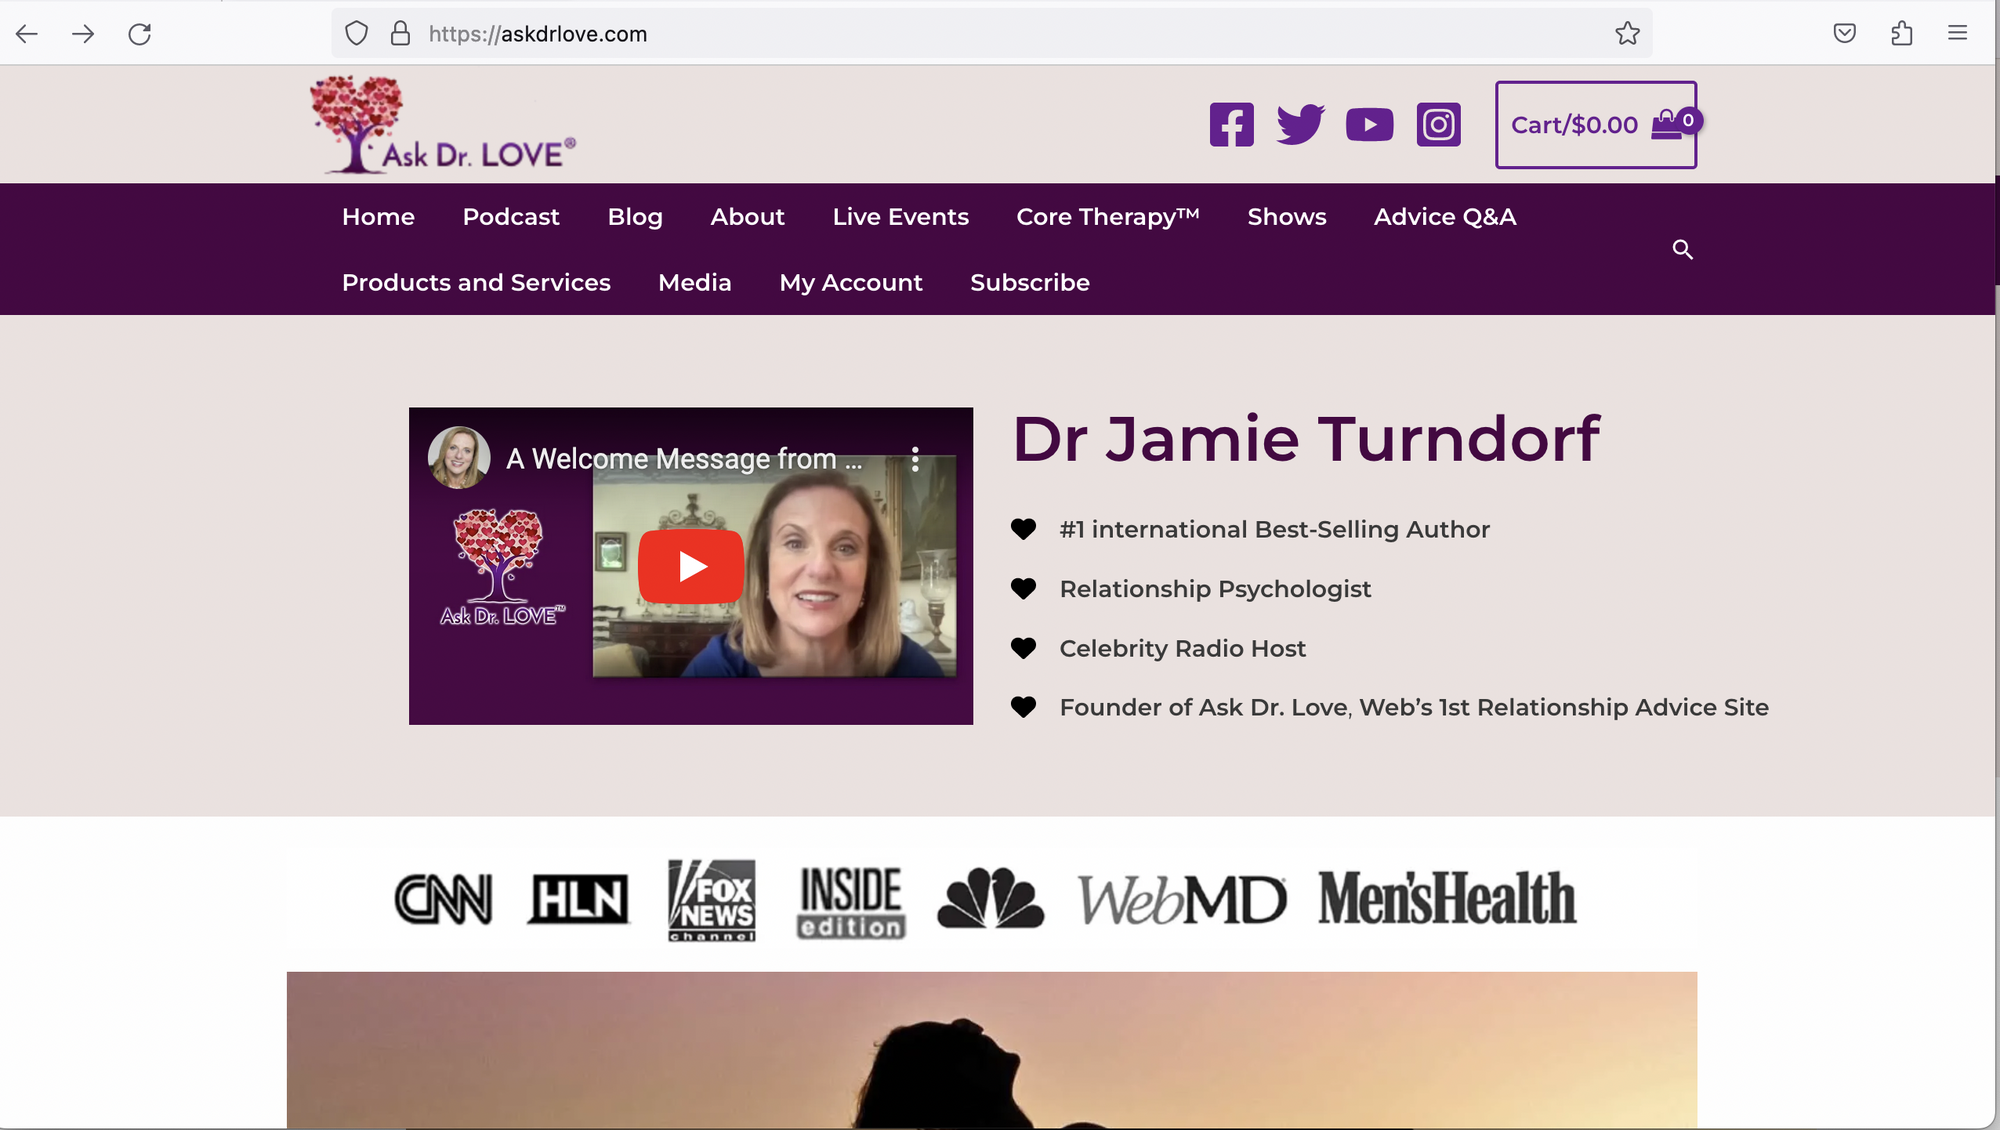The image size is (2000, 1130).
Task: Click the Inside Edition logo
Action: coord(851,902)
